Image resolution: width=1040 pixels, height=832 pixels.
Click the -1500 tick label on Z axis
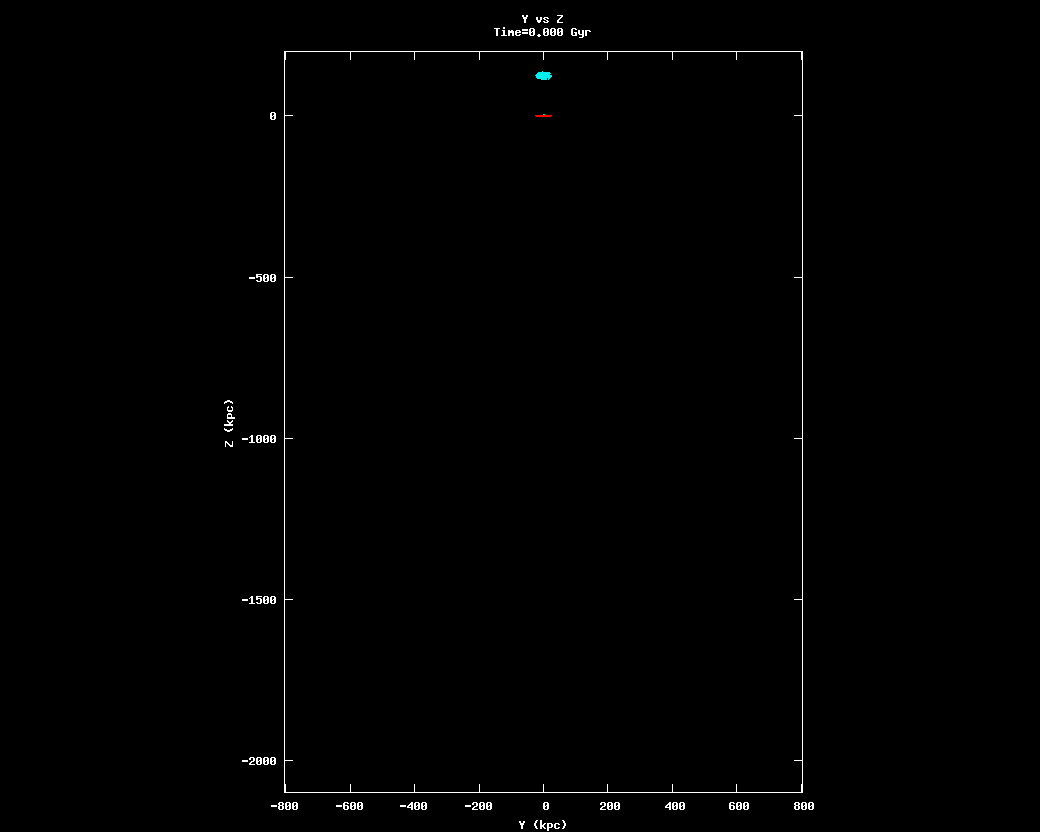click(x=259, y=600)
